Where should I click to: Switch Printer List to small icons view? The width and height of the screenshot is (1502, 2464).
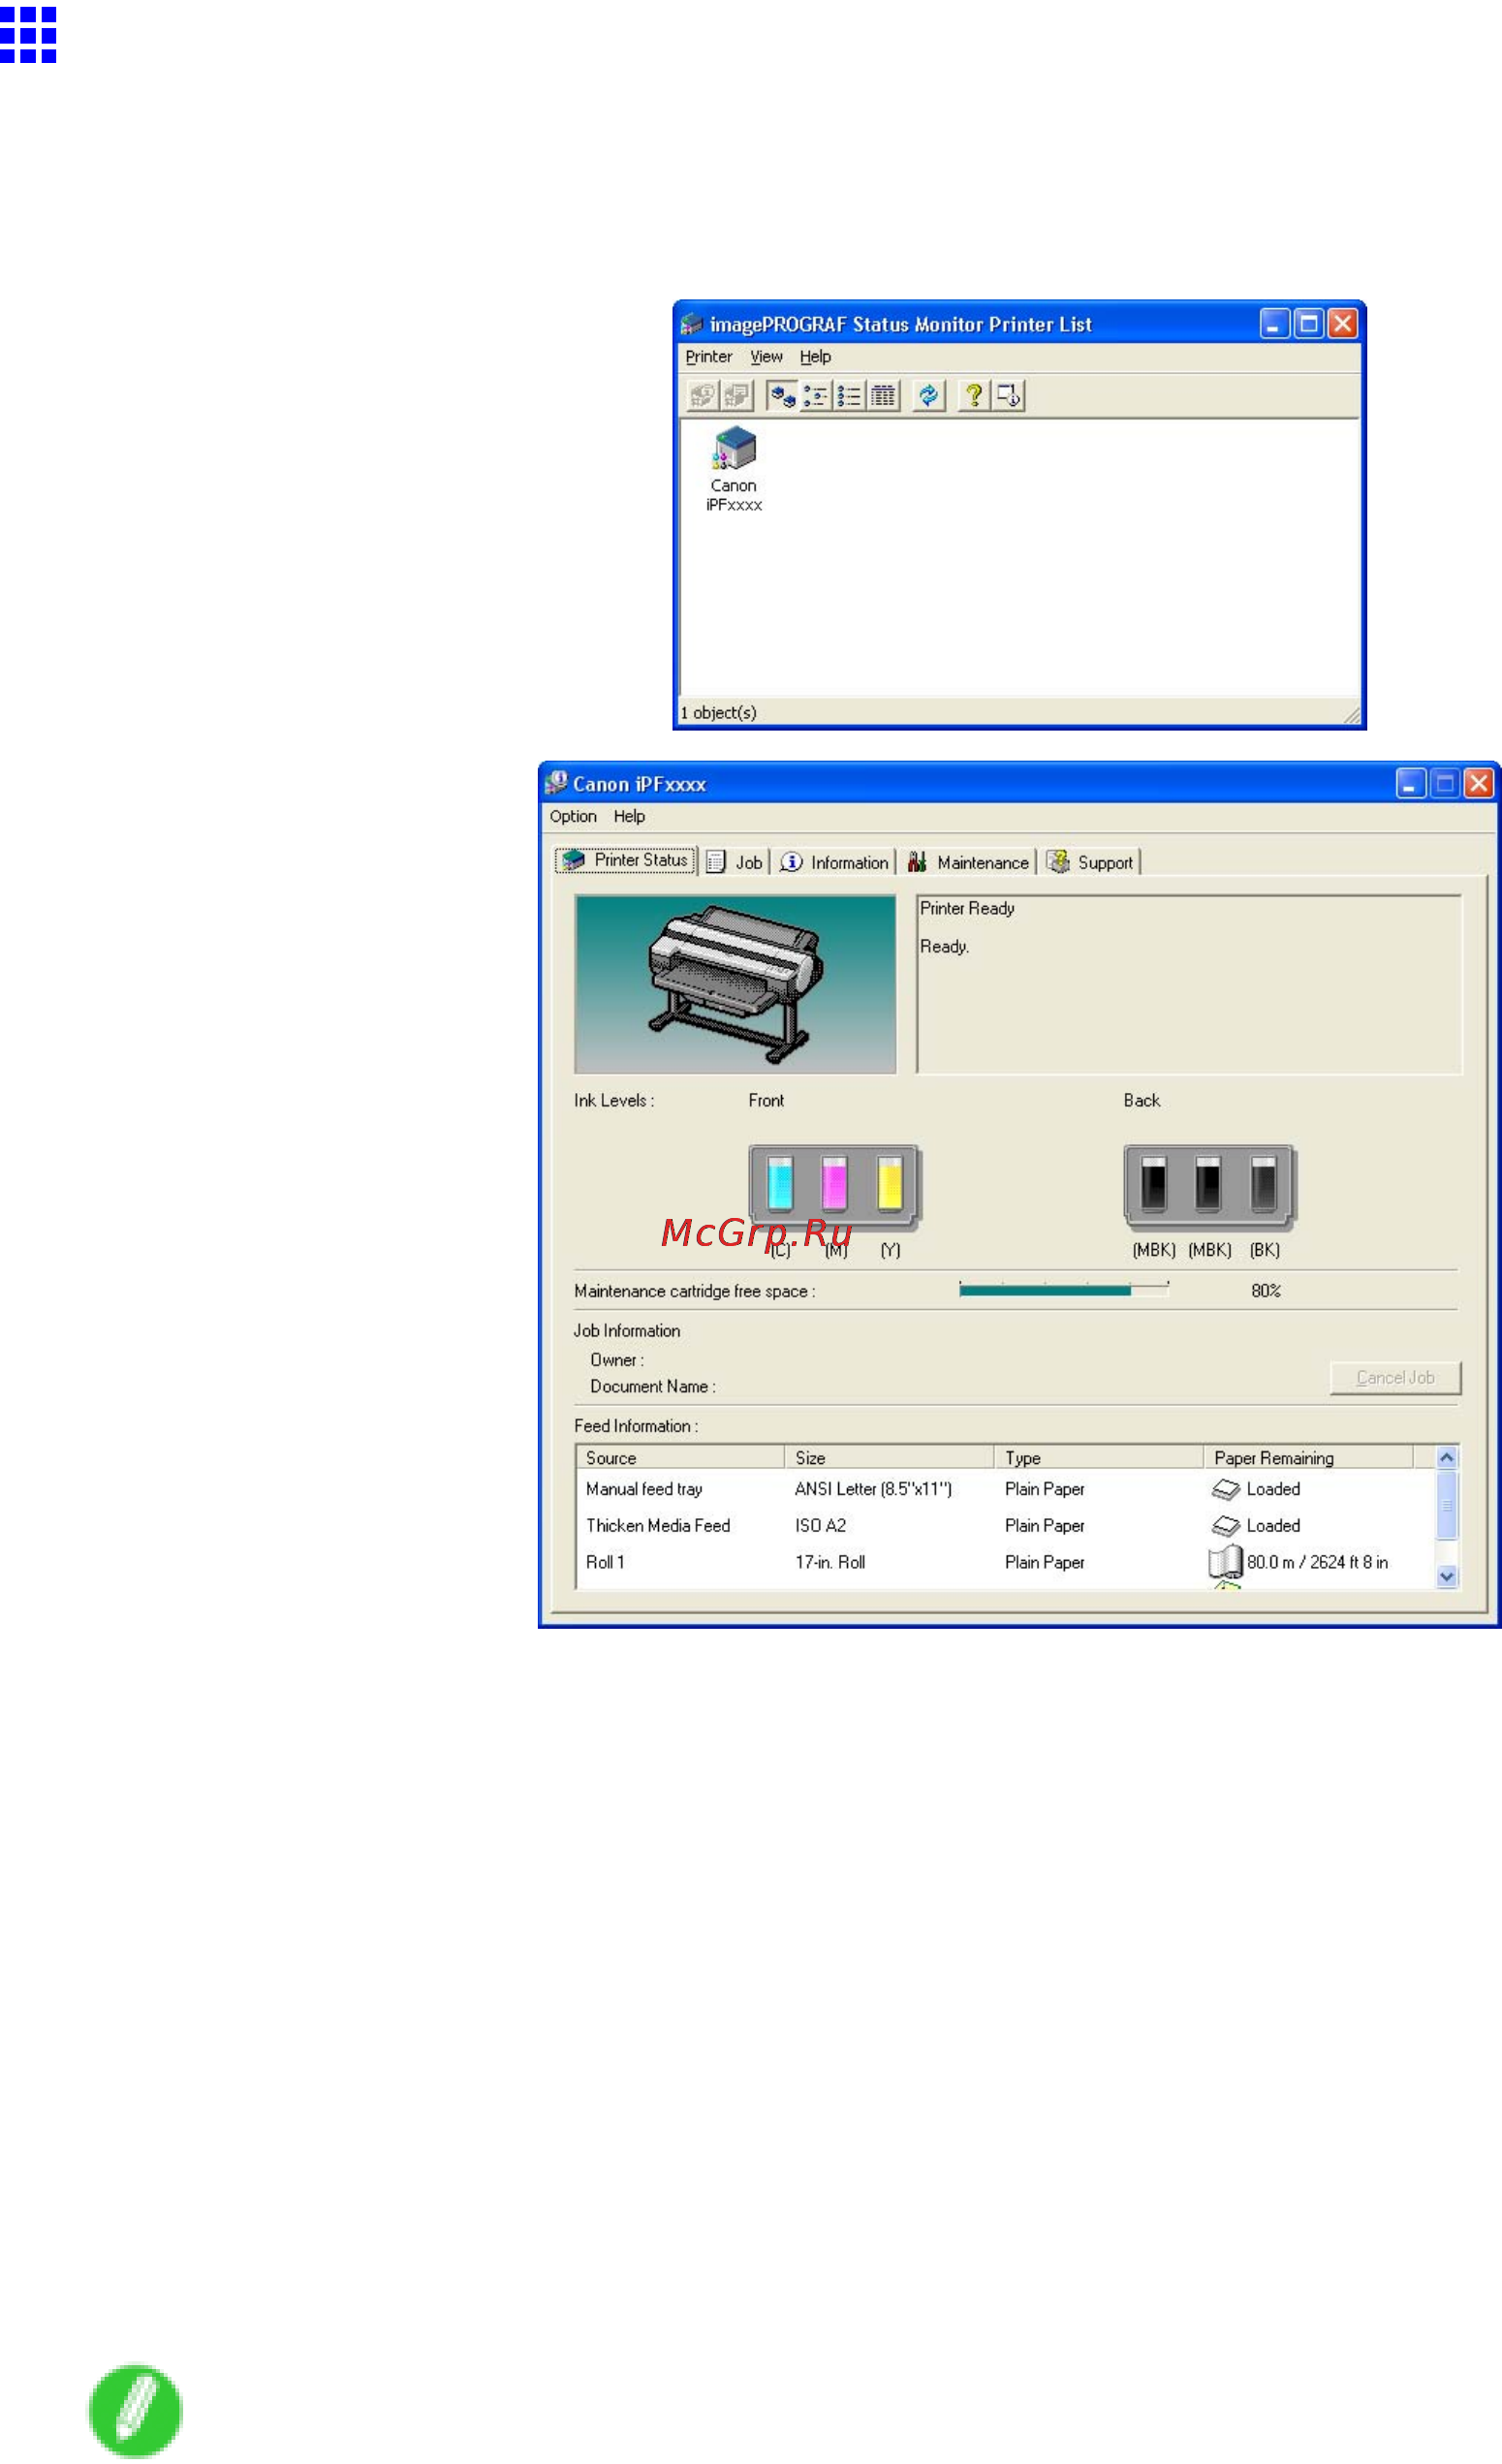point(815,396)
